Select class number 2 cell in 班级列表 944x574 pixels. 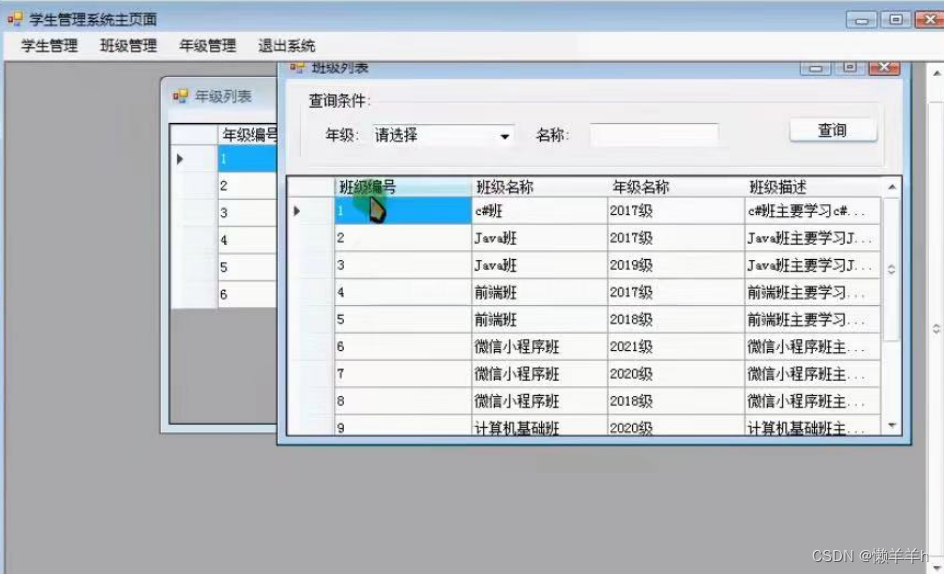[x=403, y=238]
